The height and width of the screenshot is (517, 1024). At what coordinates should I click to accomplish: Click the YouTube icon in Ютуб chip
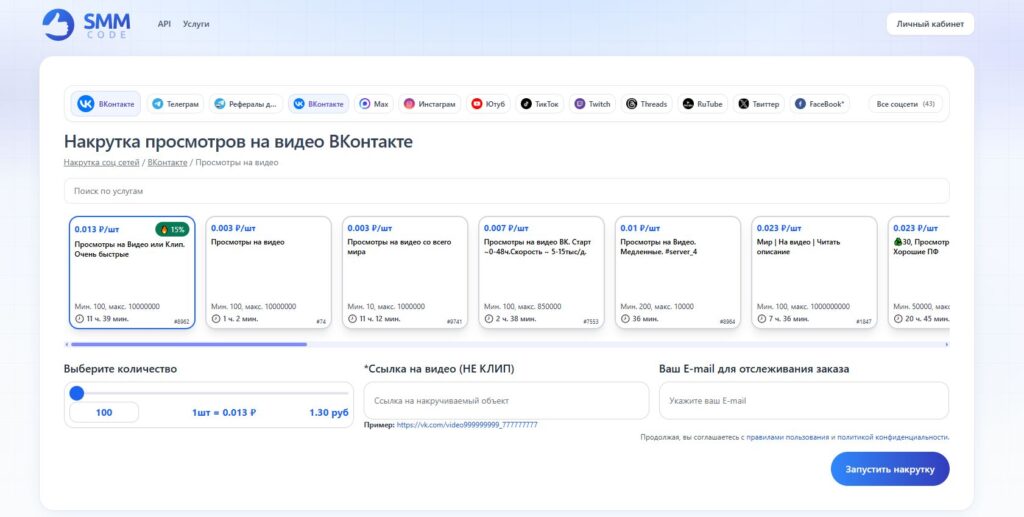point(477,104)
